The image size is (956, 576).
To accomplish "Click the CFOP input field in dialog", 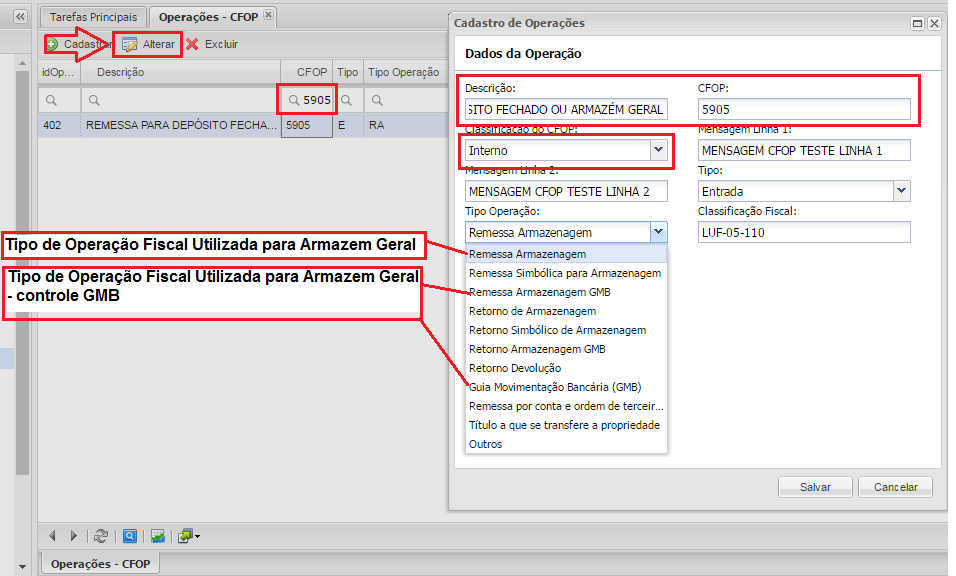I will click(804, 110).
